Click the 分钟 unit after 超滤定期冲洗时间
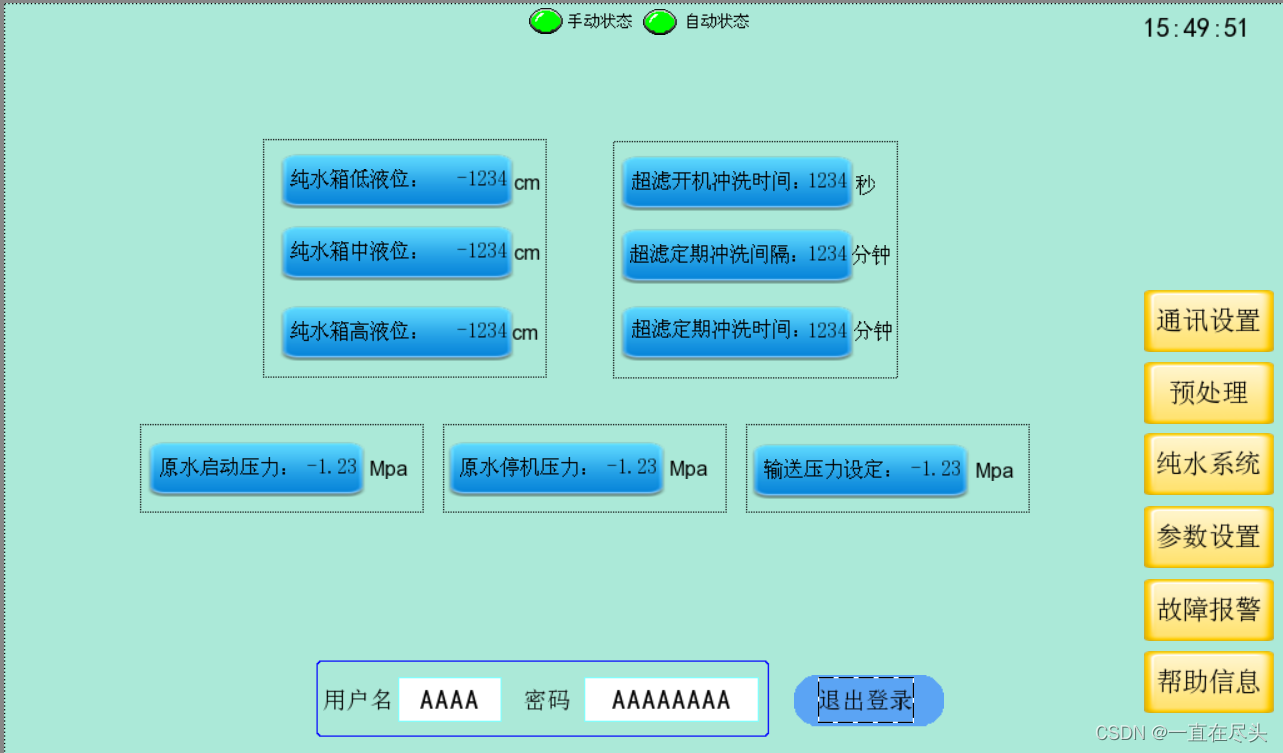 tap(872, 331)
